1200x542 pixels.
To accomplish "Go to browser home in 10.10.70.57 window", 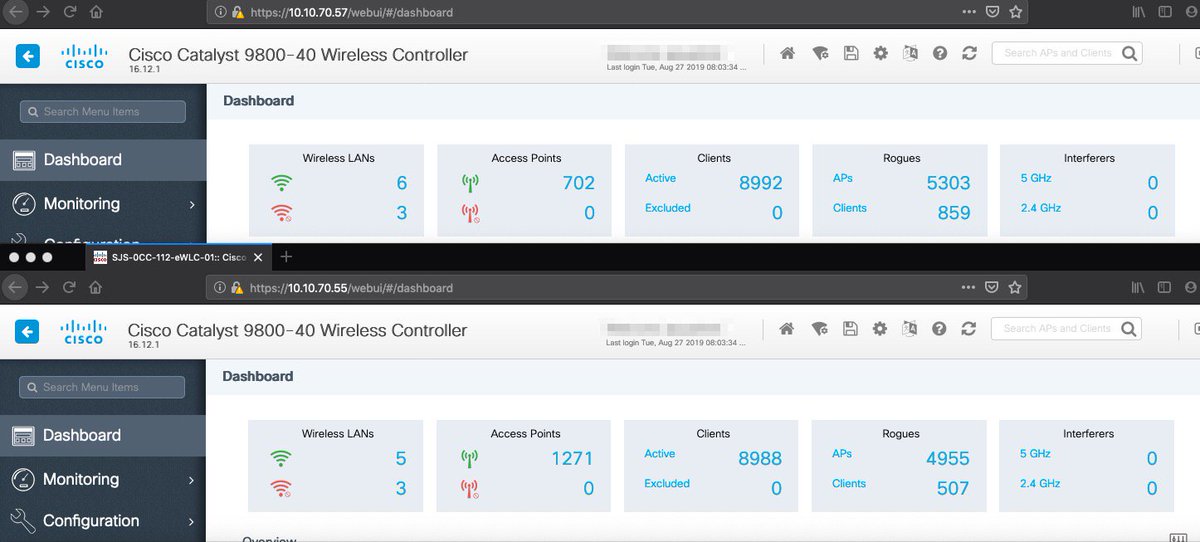I will (95, 13).
